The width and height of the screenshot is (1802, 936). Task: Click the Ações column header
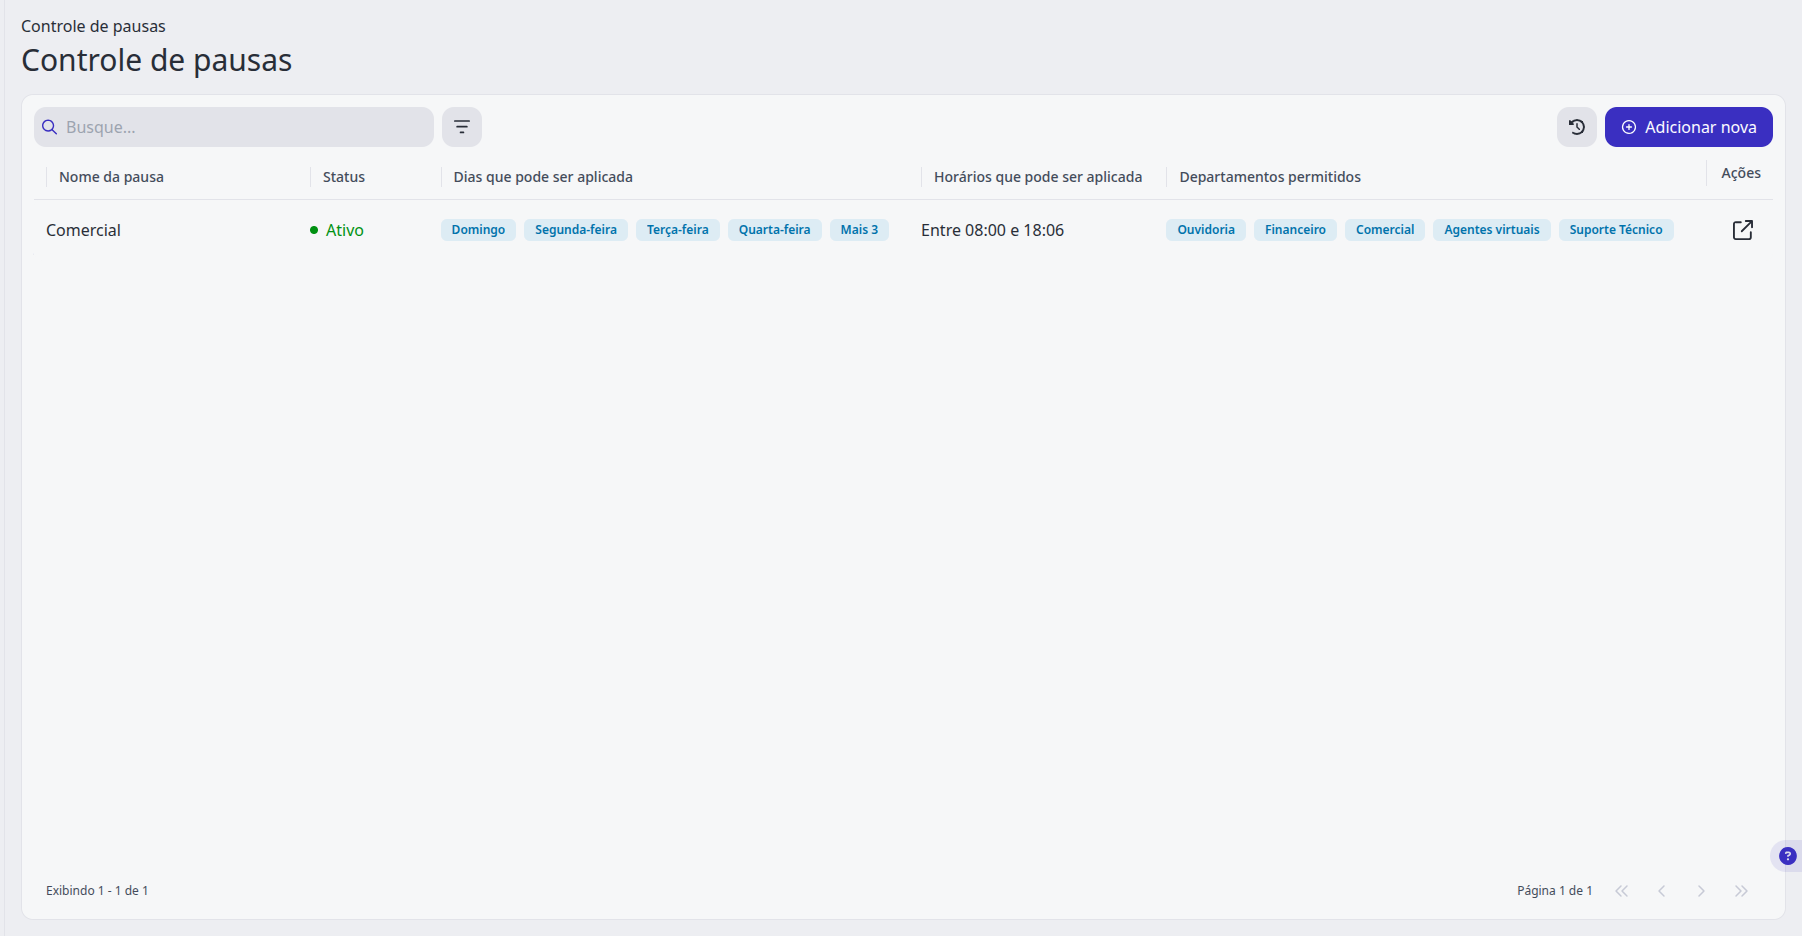1741,173
